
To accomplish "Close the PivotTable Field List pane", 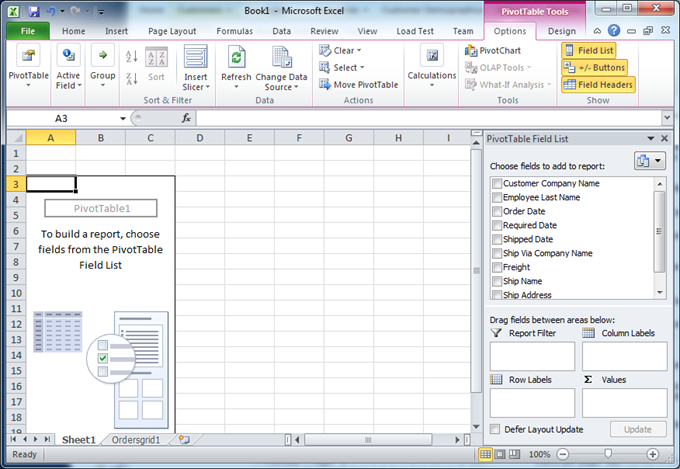I will click(664, 138).
